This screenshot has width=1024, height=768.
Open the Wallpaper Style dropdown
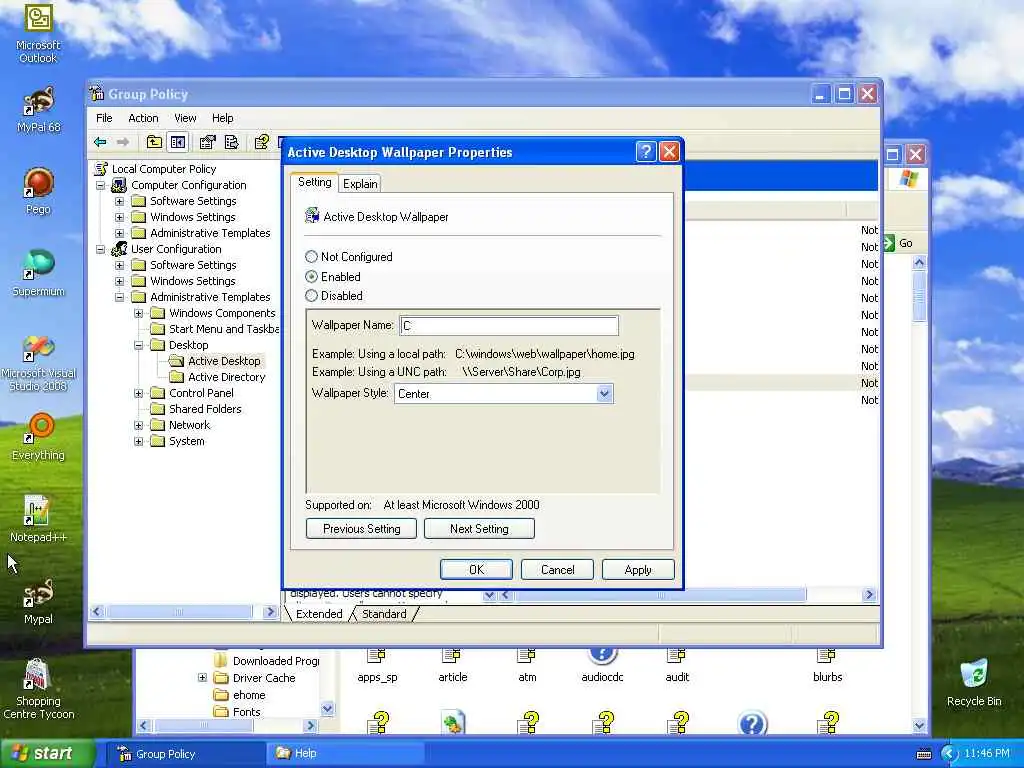tap(604, 393)
